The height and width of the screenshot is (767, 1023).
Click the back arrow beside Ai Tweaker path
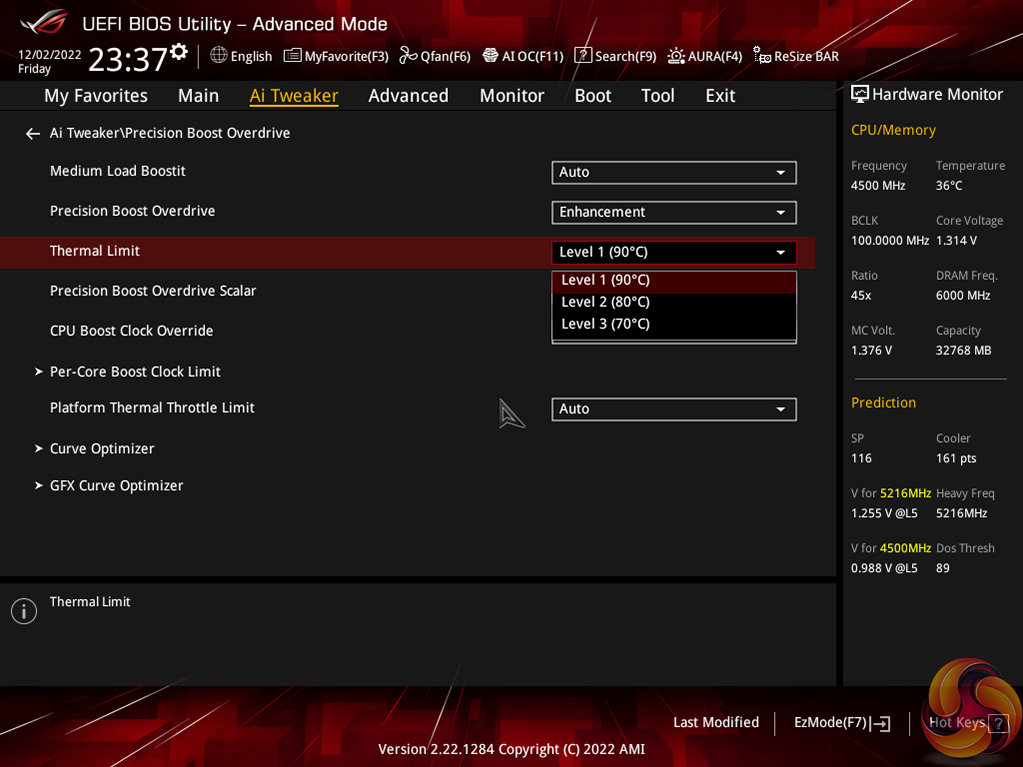[x=32, y=133]
